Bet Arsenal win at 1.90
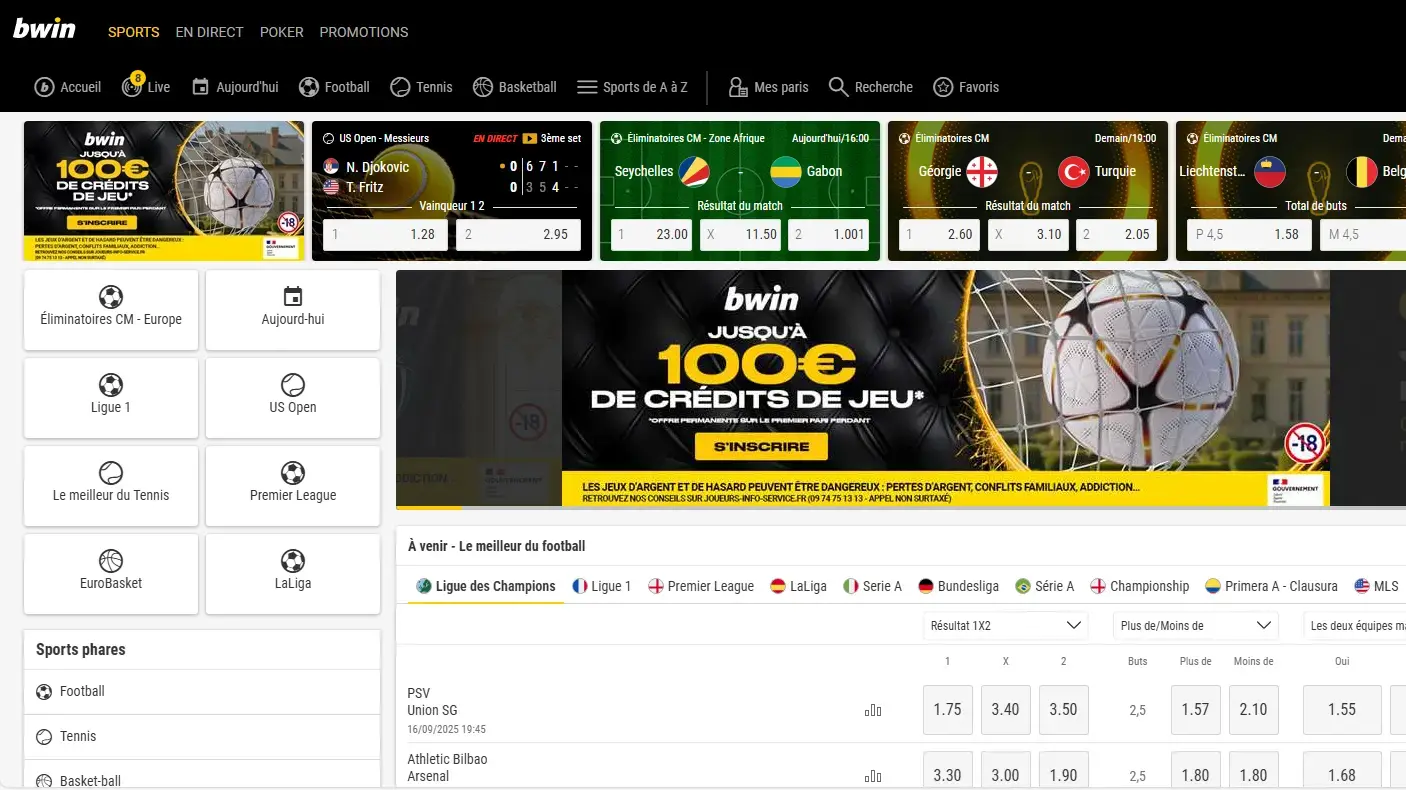The height and width of the screenshot is (790, 1406). 1063,771
